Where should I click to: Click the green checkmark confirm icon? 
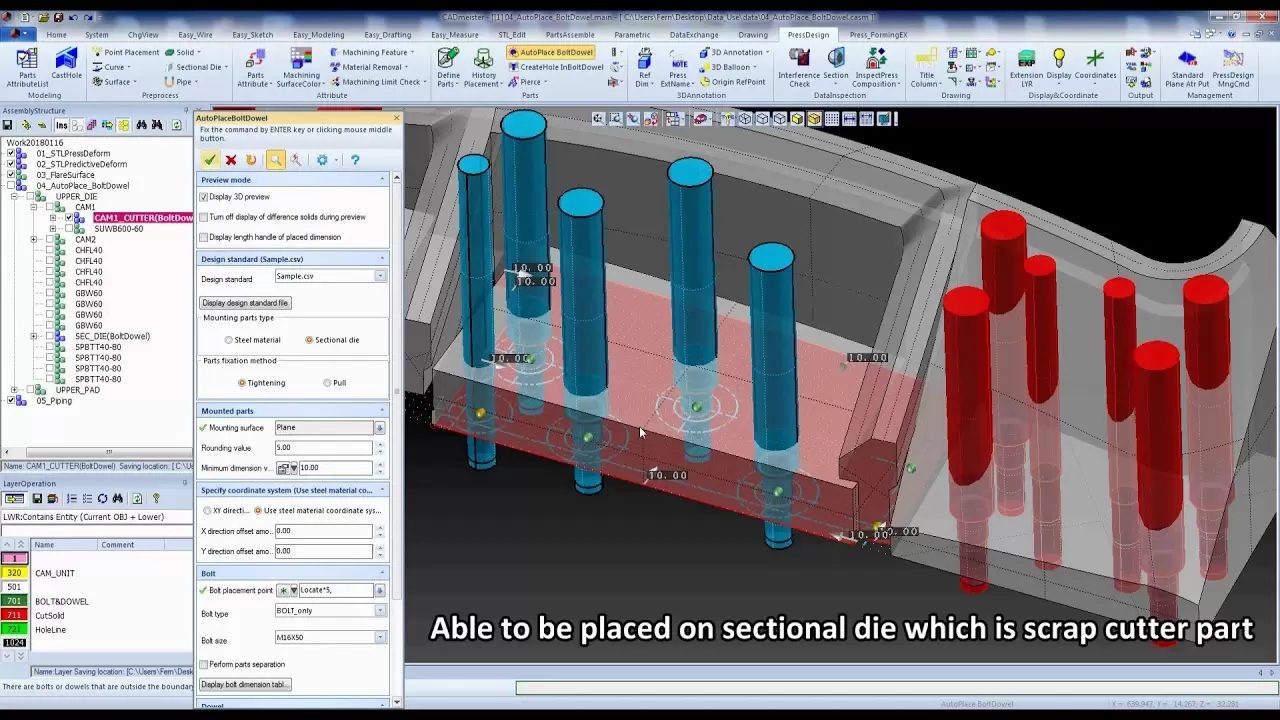(209, 160)
